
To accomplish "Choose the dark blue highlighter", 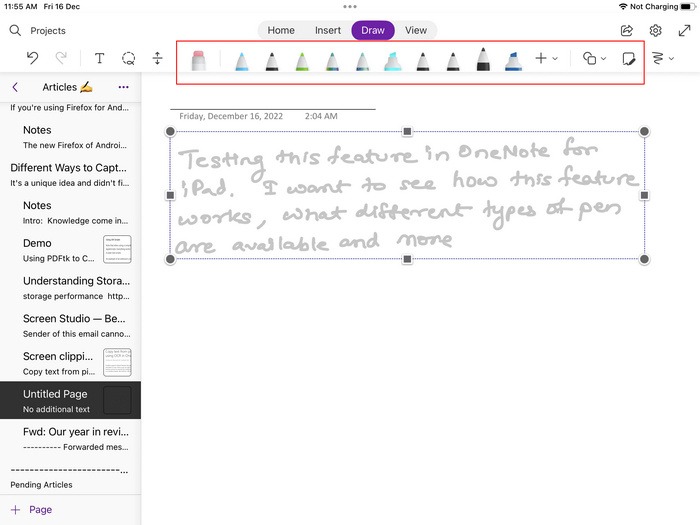I will [x=513, y=61].
